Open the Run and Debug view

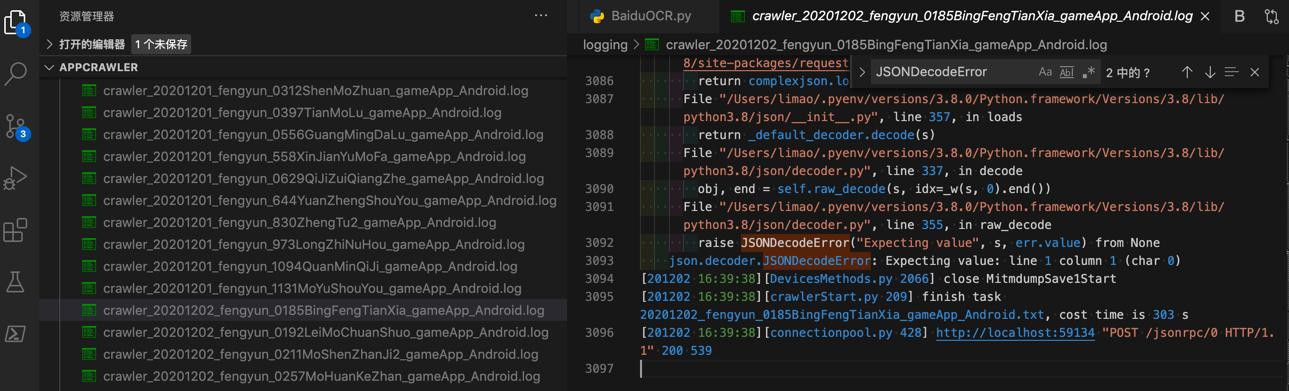(16, 178)
